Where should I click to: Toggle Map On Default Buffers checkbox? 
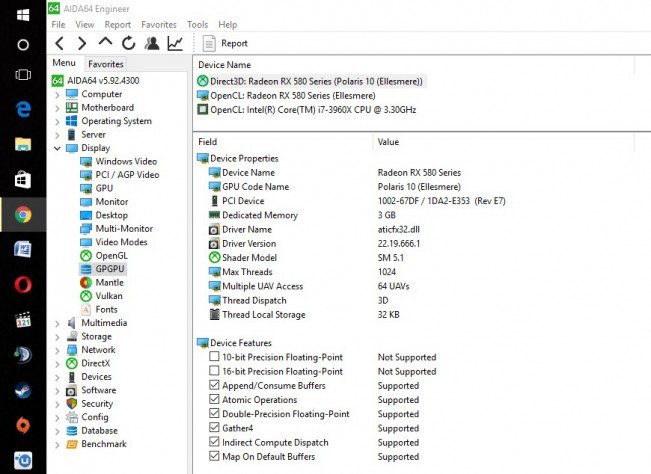[x=214, y=456]
